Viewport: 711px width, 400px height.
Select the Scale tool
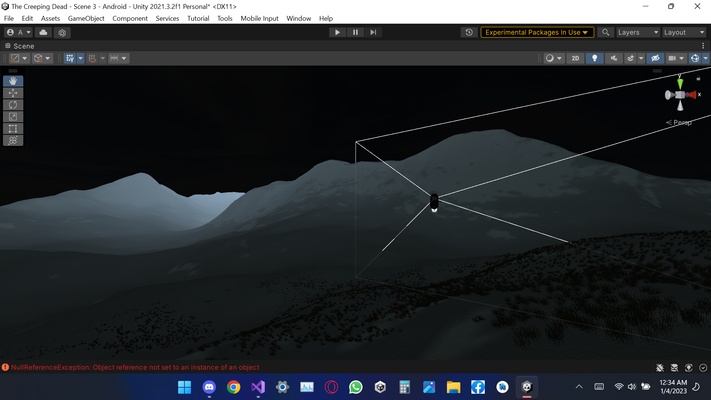coord(13,117)
